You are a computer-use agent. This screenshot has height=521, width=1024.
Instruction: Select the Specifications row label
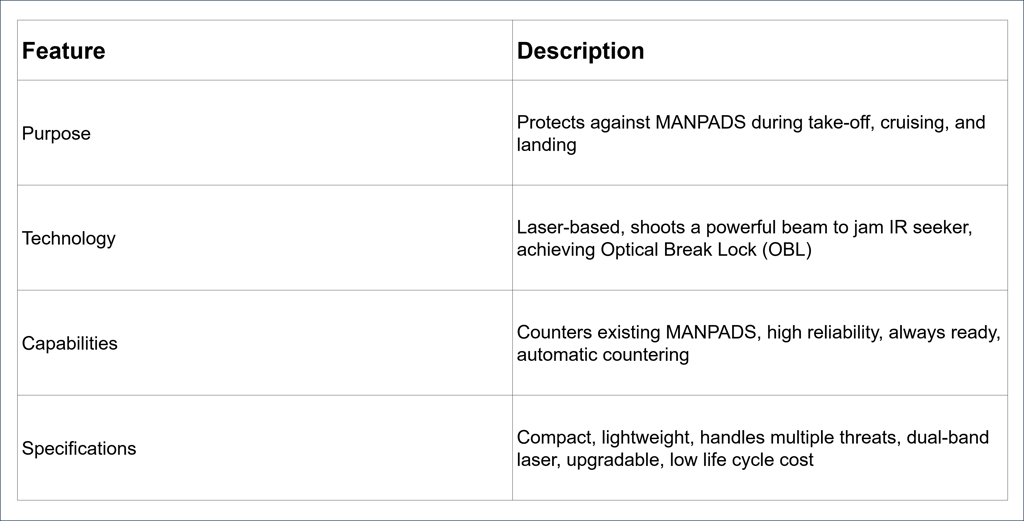coord(79,449)
